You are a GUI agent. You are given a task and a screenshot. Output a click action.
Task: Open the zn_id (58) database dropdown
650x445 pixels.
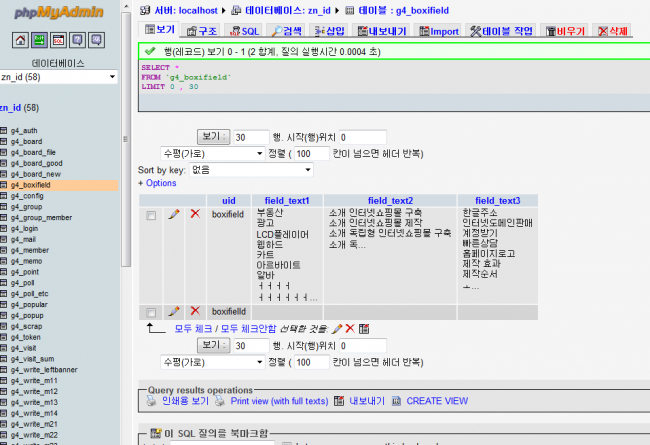pos(58,77)
